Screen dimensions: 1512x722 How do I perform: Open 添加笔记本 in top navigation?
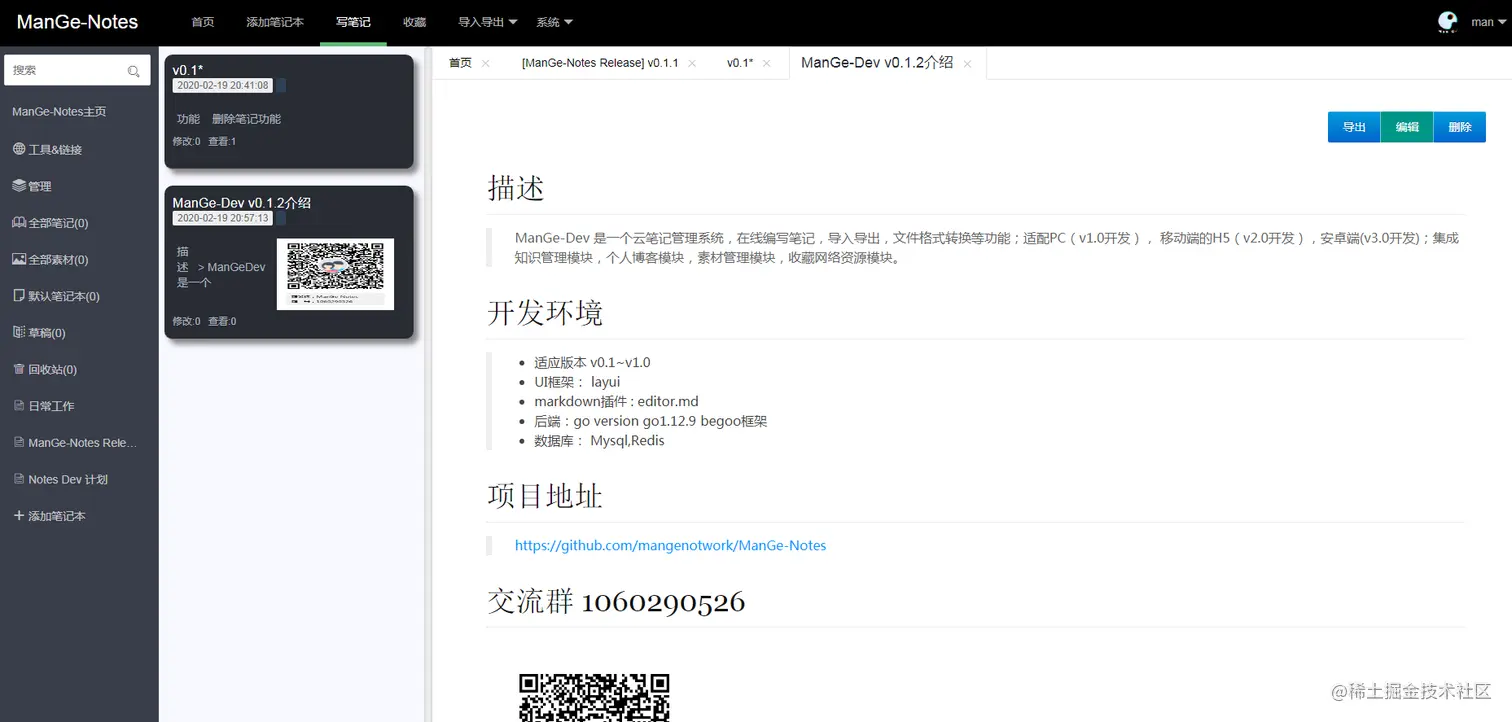coord(274,22)
